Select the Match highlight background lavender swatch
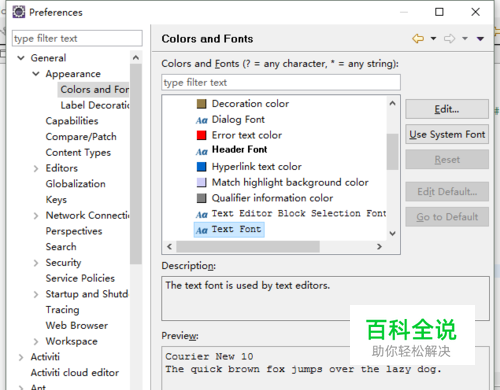The width and height of the screenshot is (500, 390). coord(201,182)
